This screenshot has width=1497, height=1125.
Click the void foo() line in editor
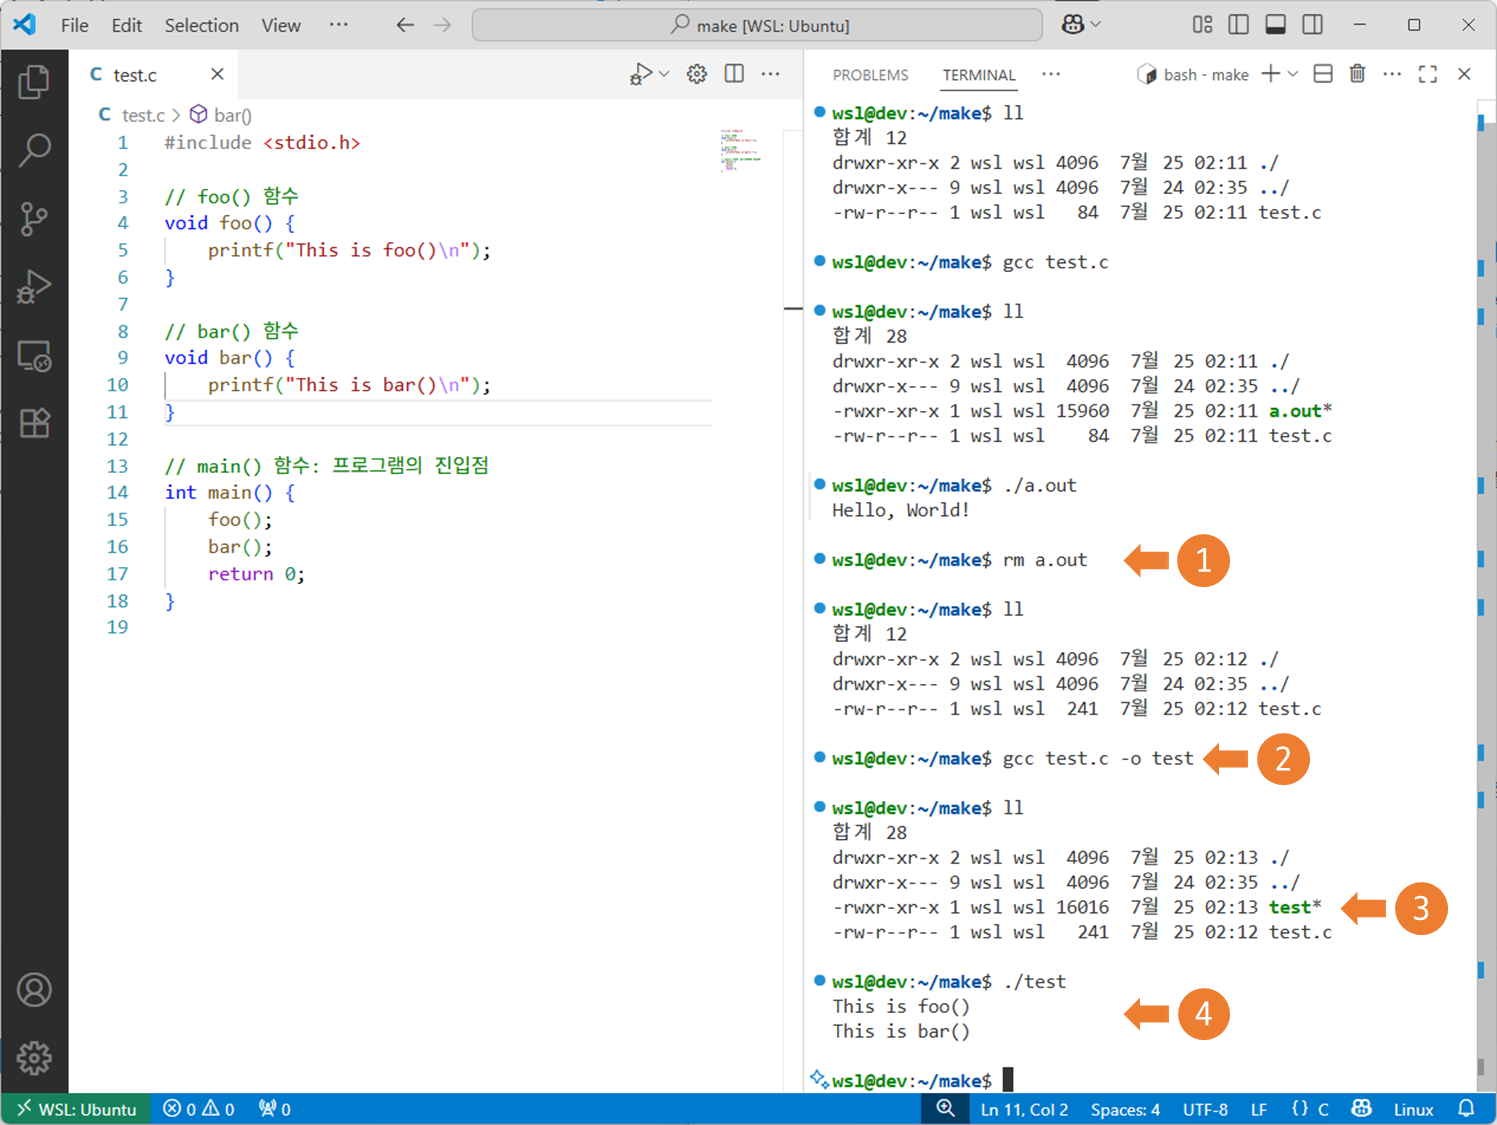[230, 223]
